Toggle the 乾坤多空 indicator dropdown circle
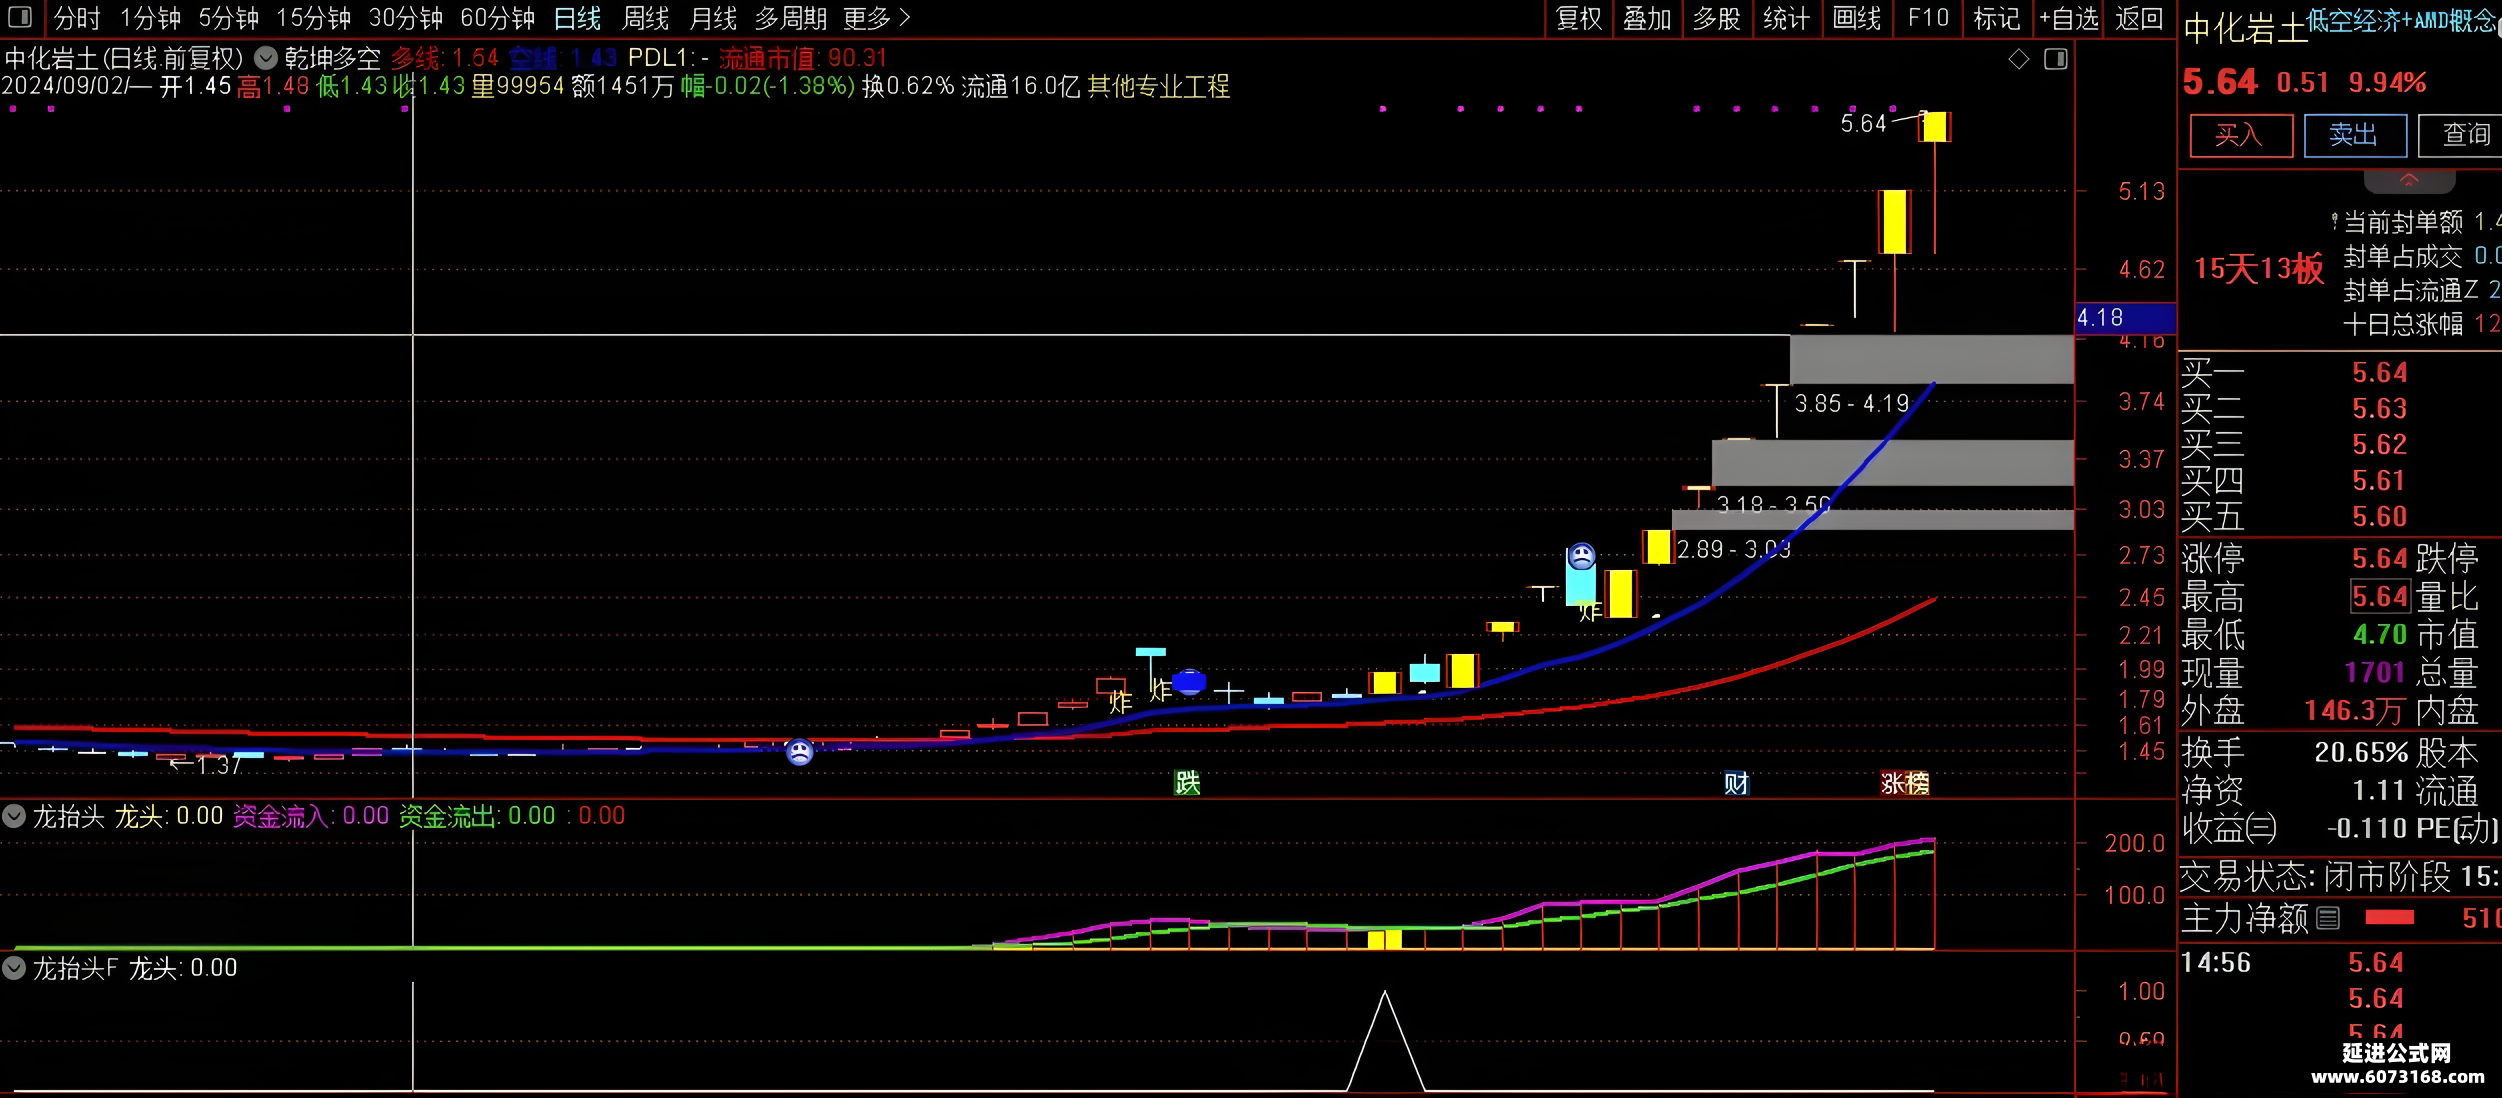Image resolution: width=2502 pixels, height=1098 pixels. pyautogui.click(x=265, y=58)
